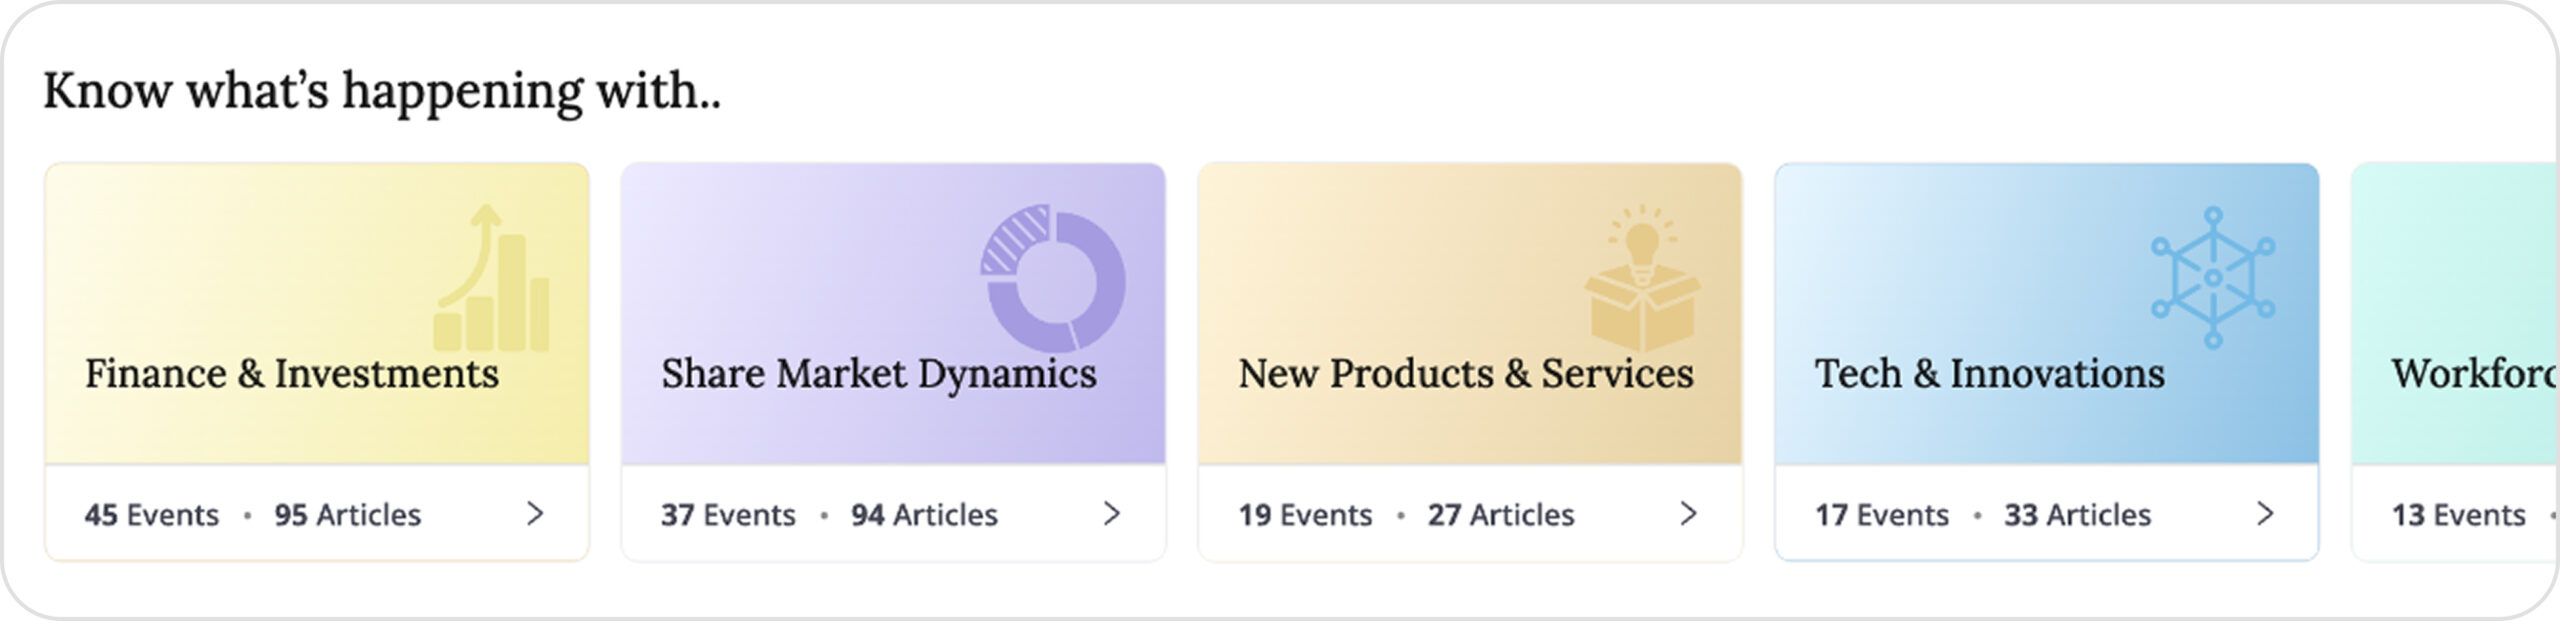Click the donut chart icon
This screenshot has width=2560, height=621.
click(1052, 279)
